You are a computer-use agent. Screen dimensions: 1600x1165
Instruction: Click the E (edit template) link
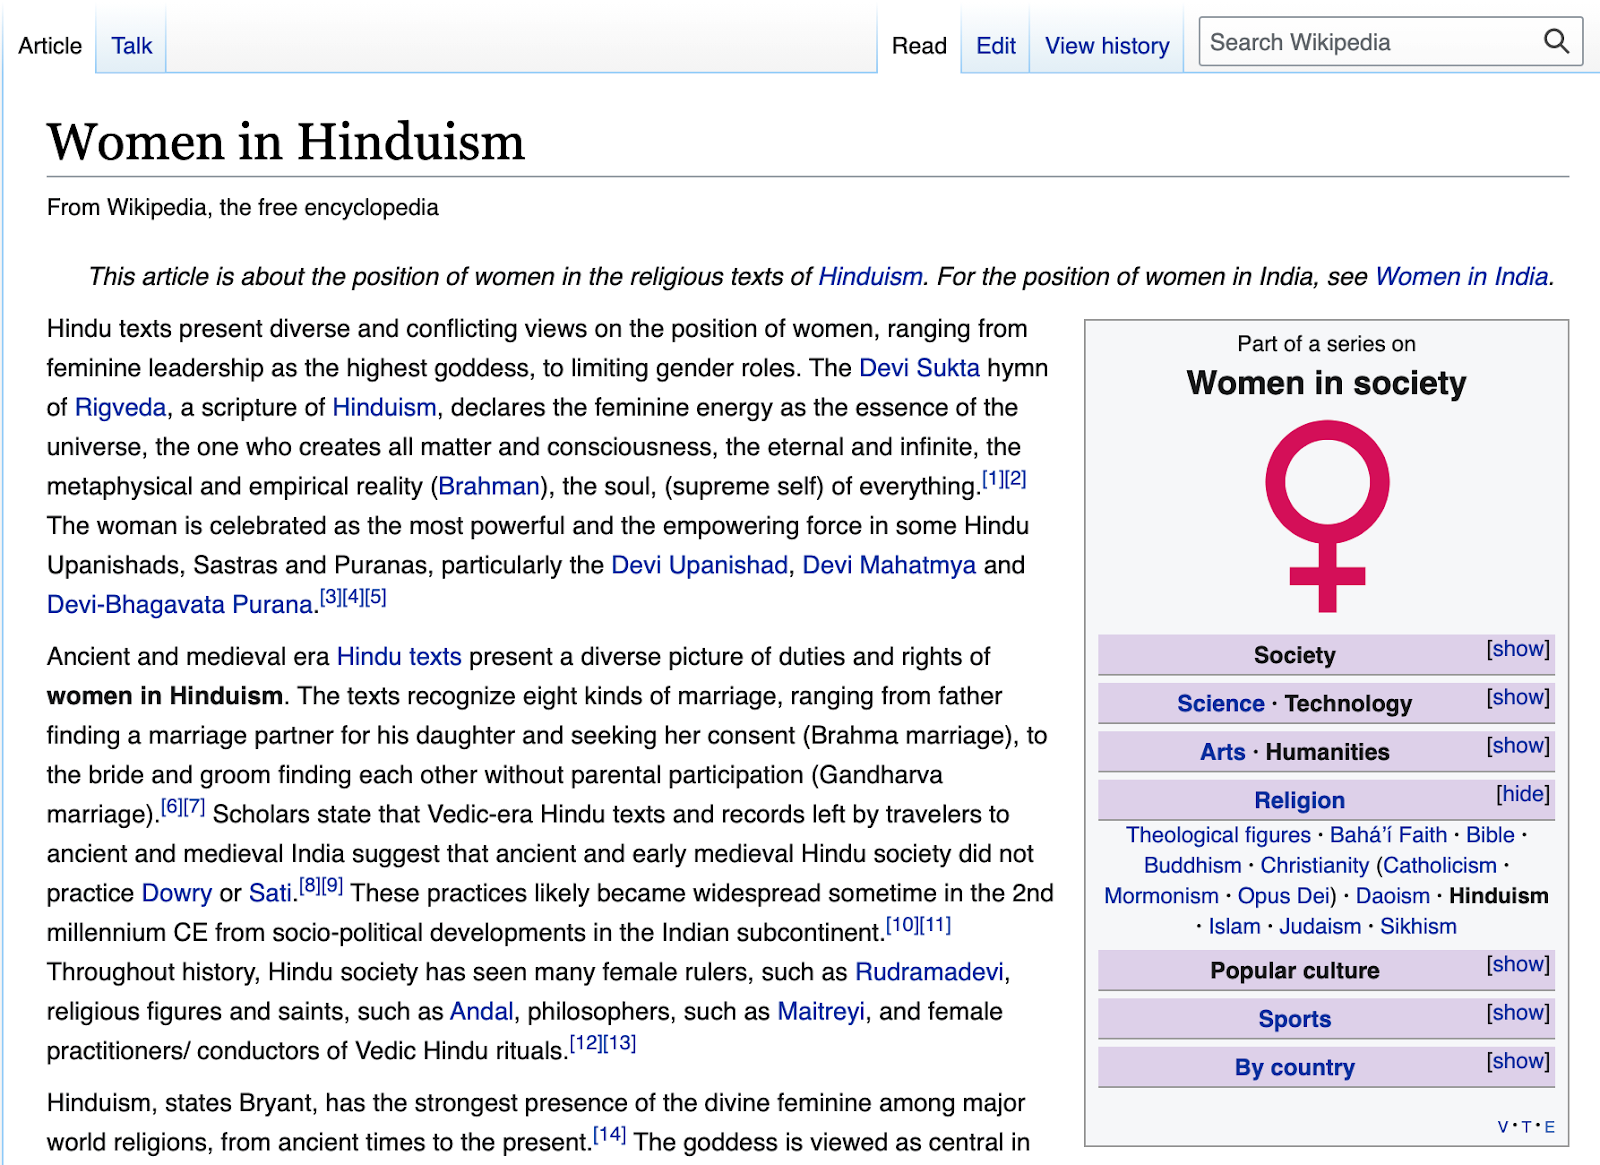pos(1549,1127)
